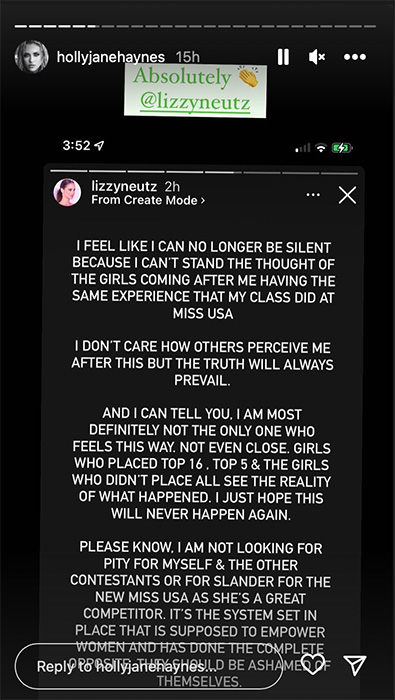Tap the battery charging icon in status bar
Screen dimensions: 395x700
click(342, 148)
